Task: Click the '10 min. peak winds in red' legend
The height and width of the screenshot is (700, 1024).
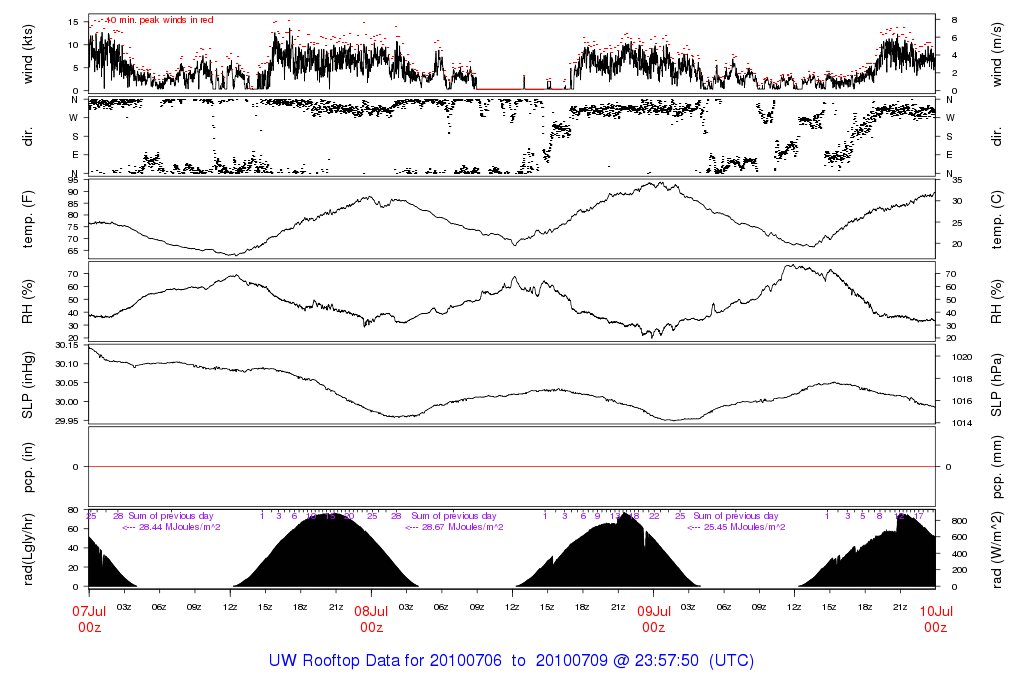Action: (x=159, y=20)
